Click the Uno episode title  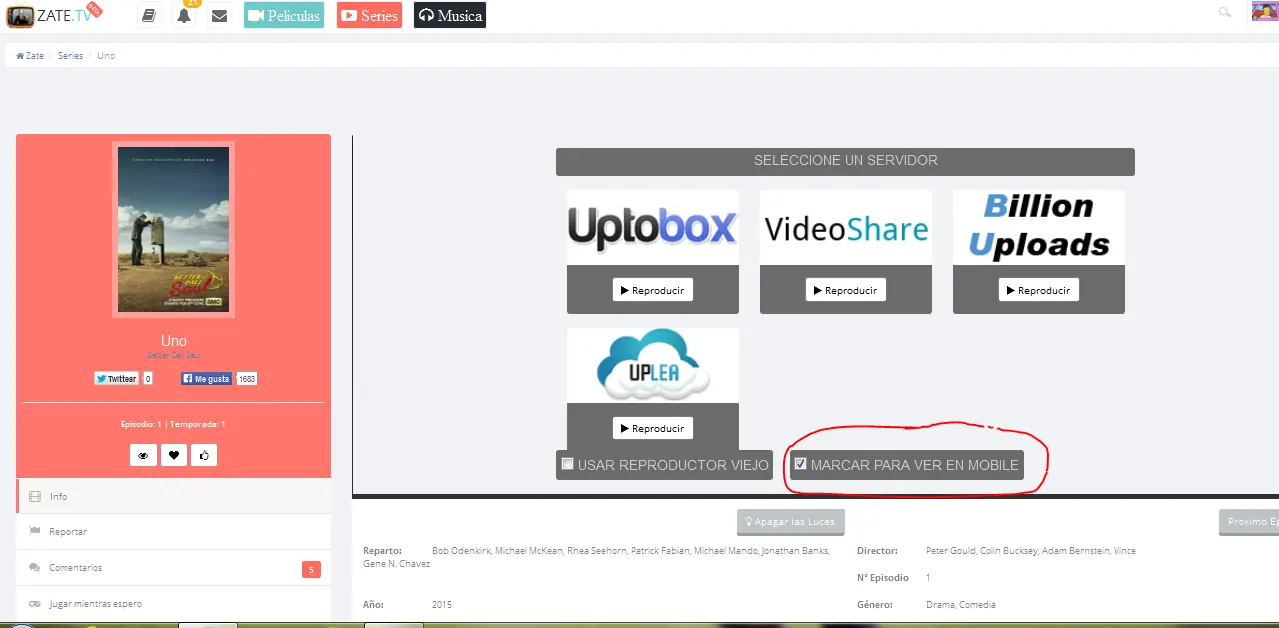pos(174,341)
